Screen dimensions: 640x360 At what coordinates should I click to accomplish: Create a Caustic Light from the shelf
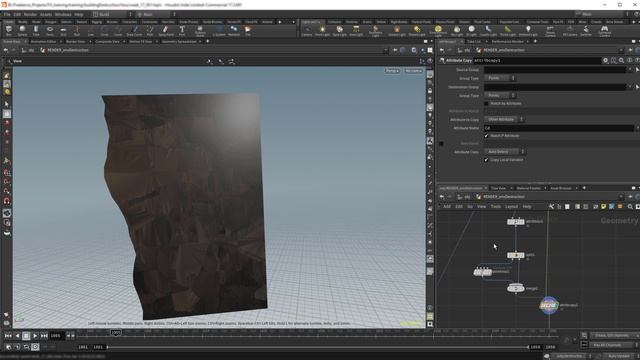488,31
